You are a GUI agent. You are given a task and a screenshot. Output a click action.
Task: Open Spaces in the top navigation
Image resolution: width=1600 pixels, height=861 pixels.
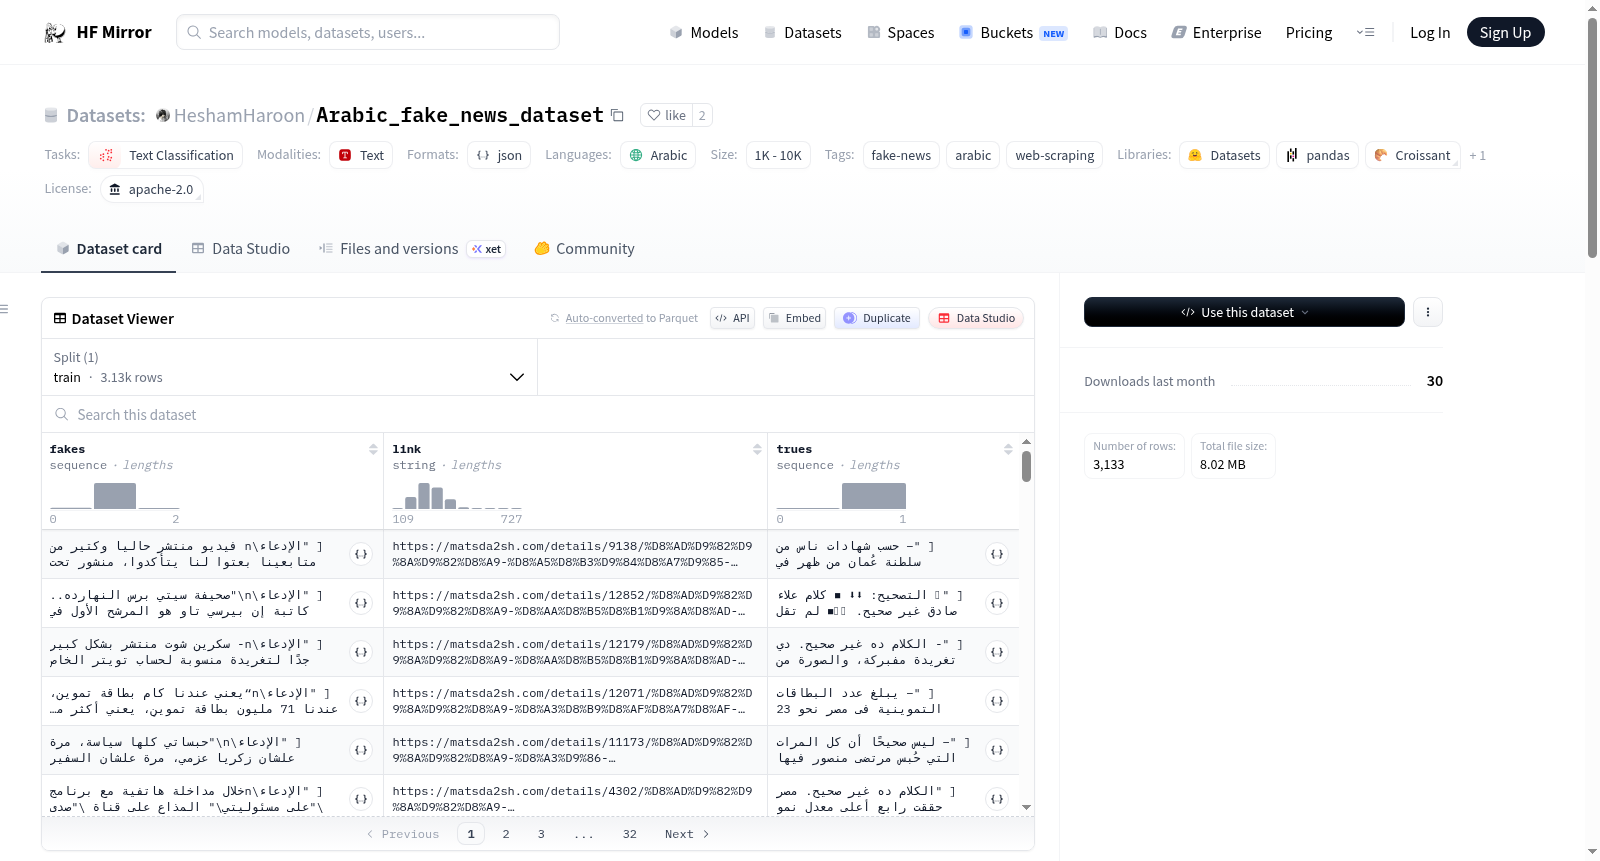click(900, 33)
